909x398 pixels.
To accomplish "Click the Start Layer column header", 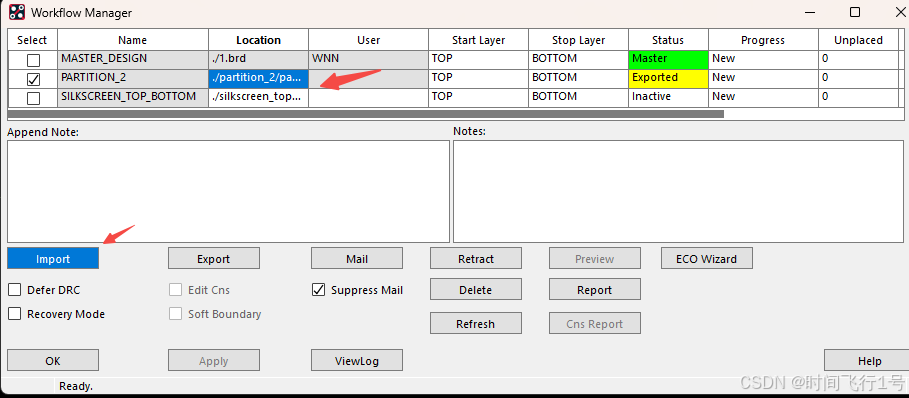I will (478, 40).
